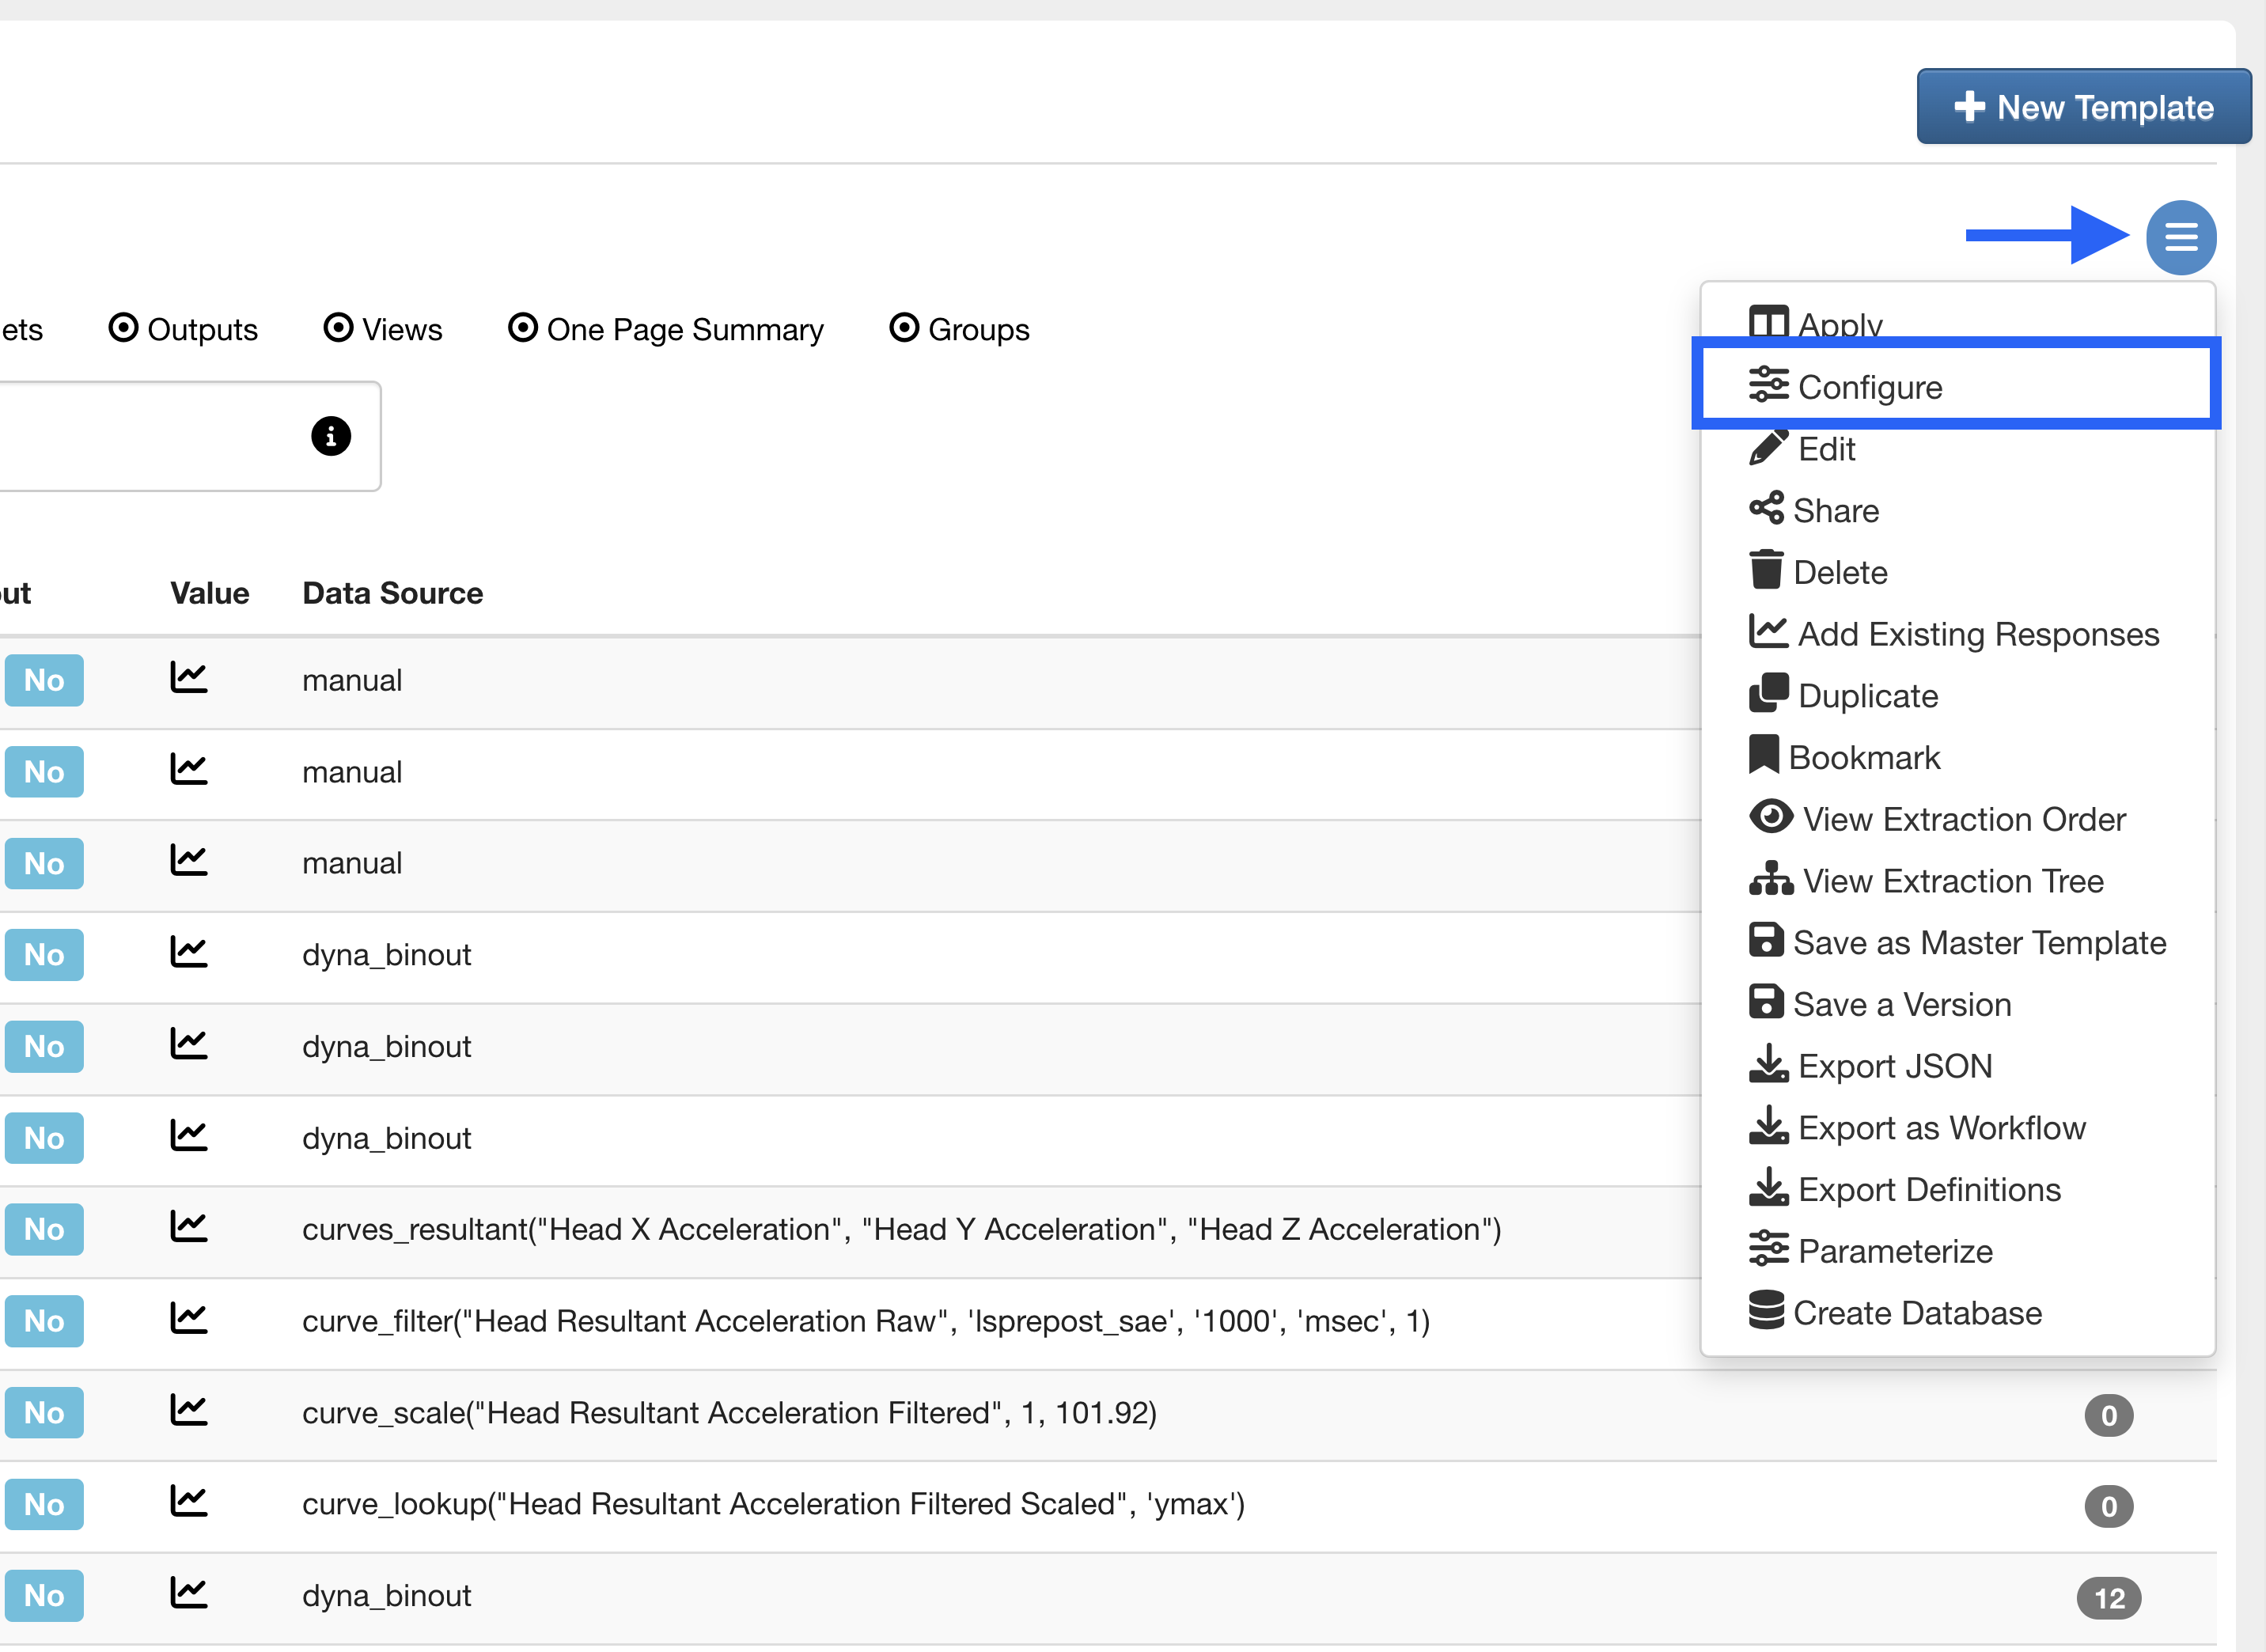2266x1652 pixels.
Task: Choose Export Definitions menu entry
Action: 1957,1190
